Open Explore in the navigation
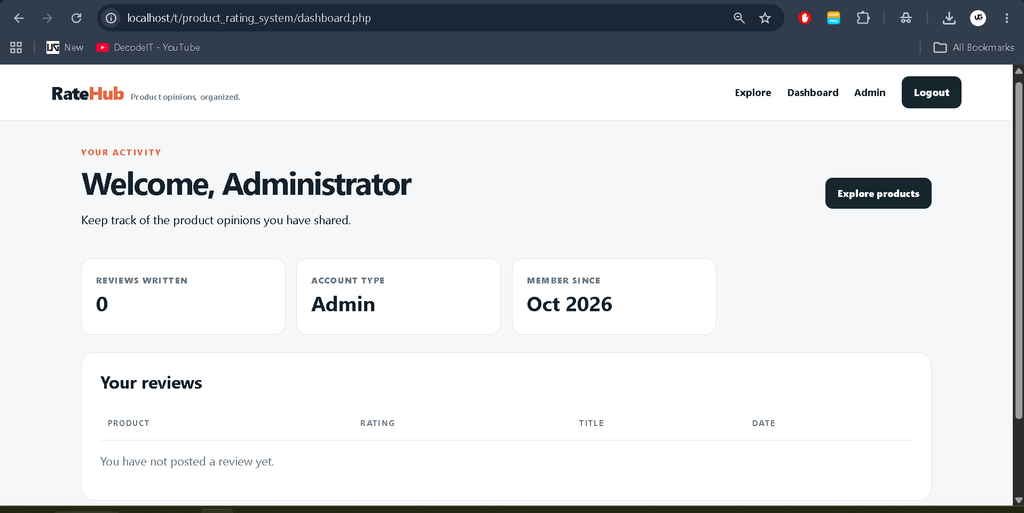This screenshot has height=513, width=1024. tap(753, 93)
